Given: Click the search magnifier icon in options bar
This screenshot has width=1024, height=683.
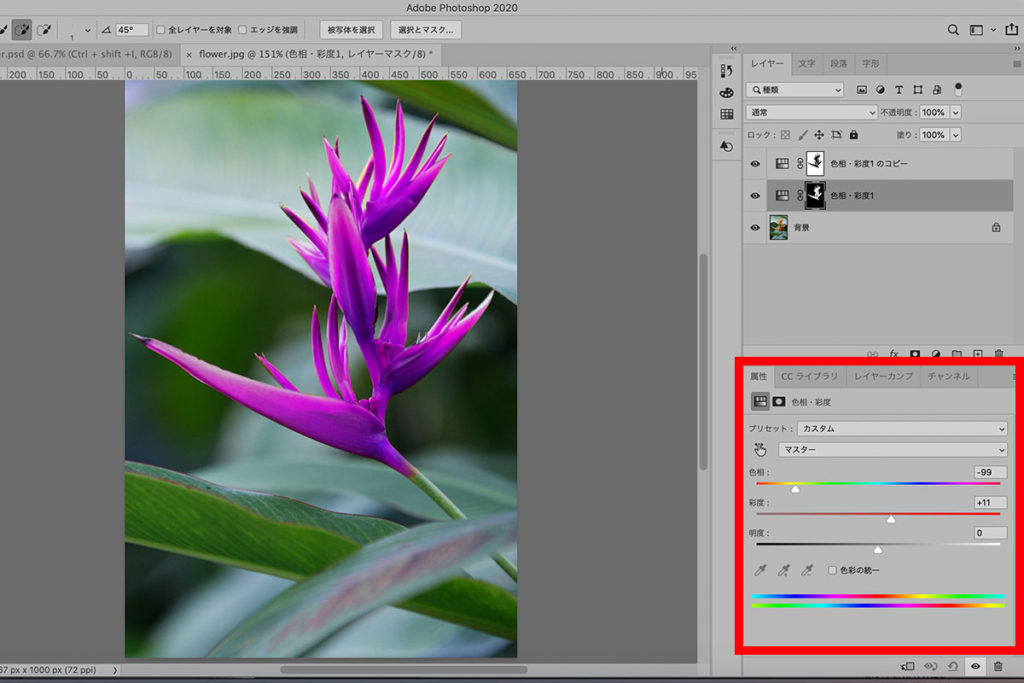Looking at the screenshot, I should click(x=953, y=30).
